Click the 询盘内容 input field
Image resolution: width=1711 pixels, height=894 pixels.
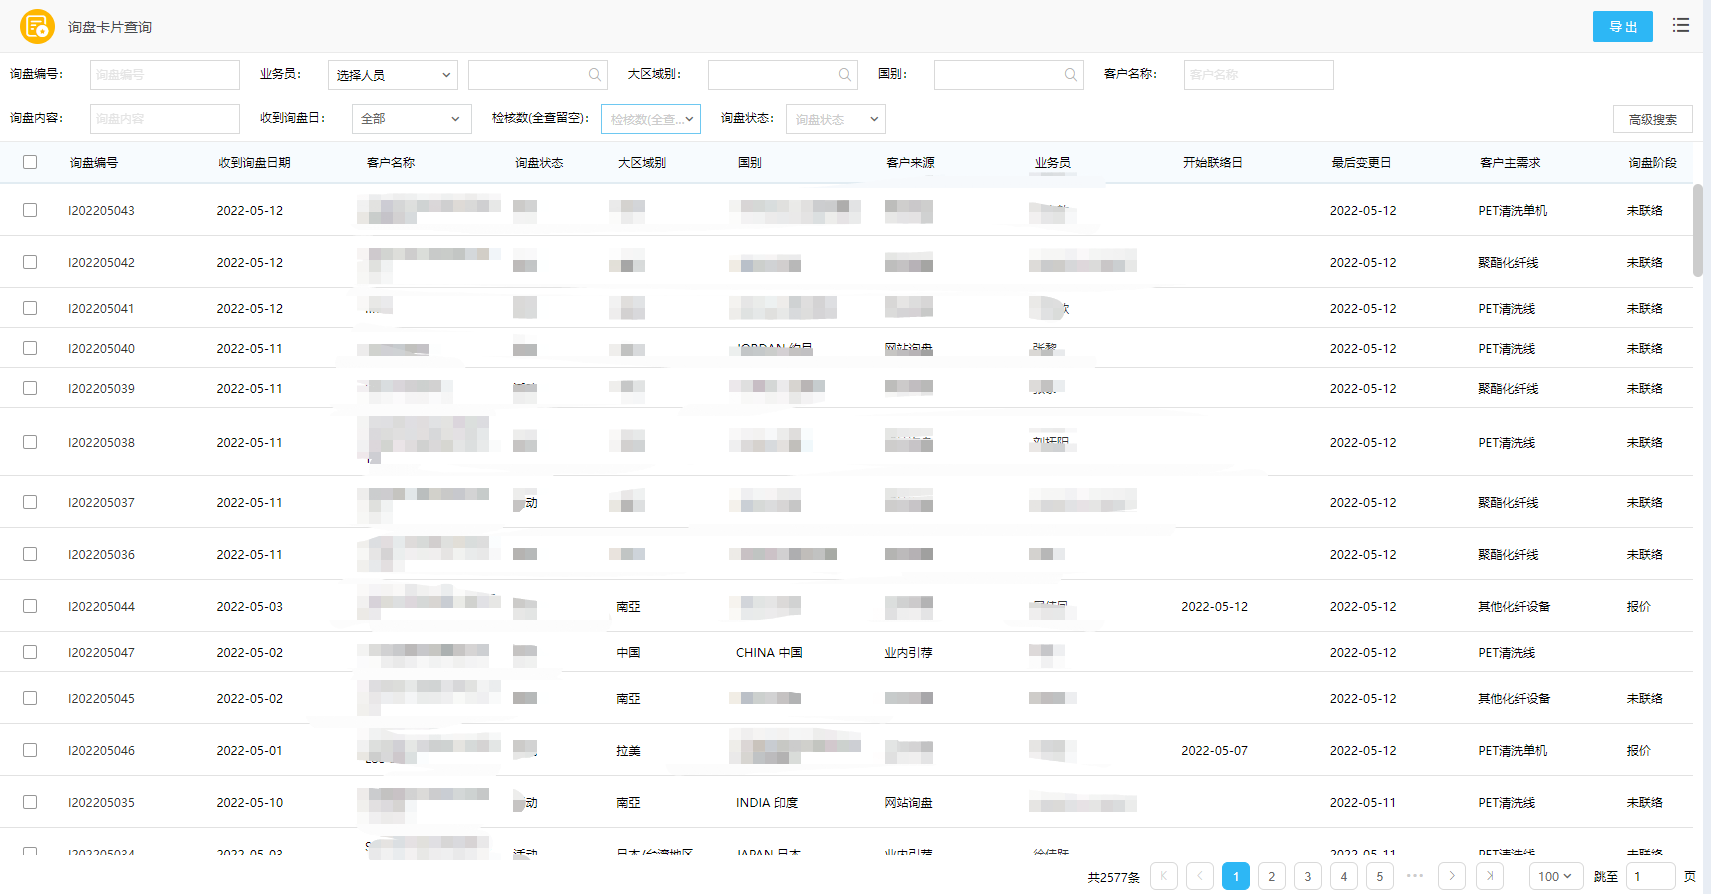coord(165,119)
